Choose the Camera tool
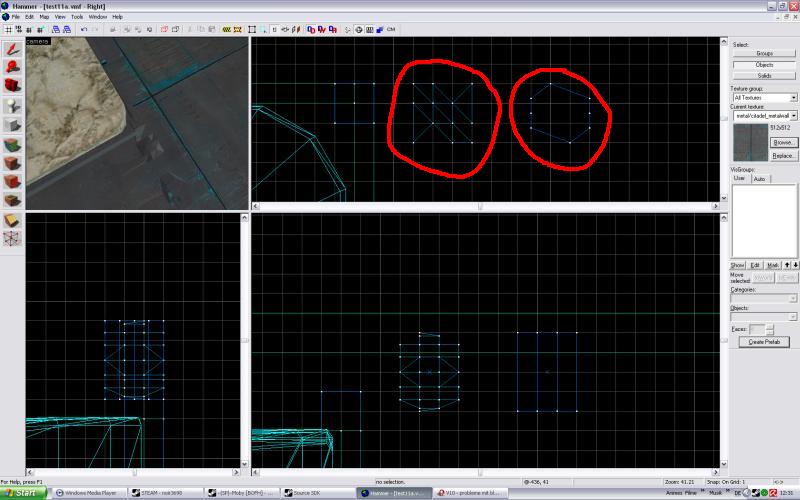Image resolution: width=800 pixels, height=500 pixels. pyautogui.click(x=12, y=86)
